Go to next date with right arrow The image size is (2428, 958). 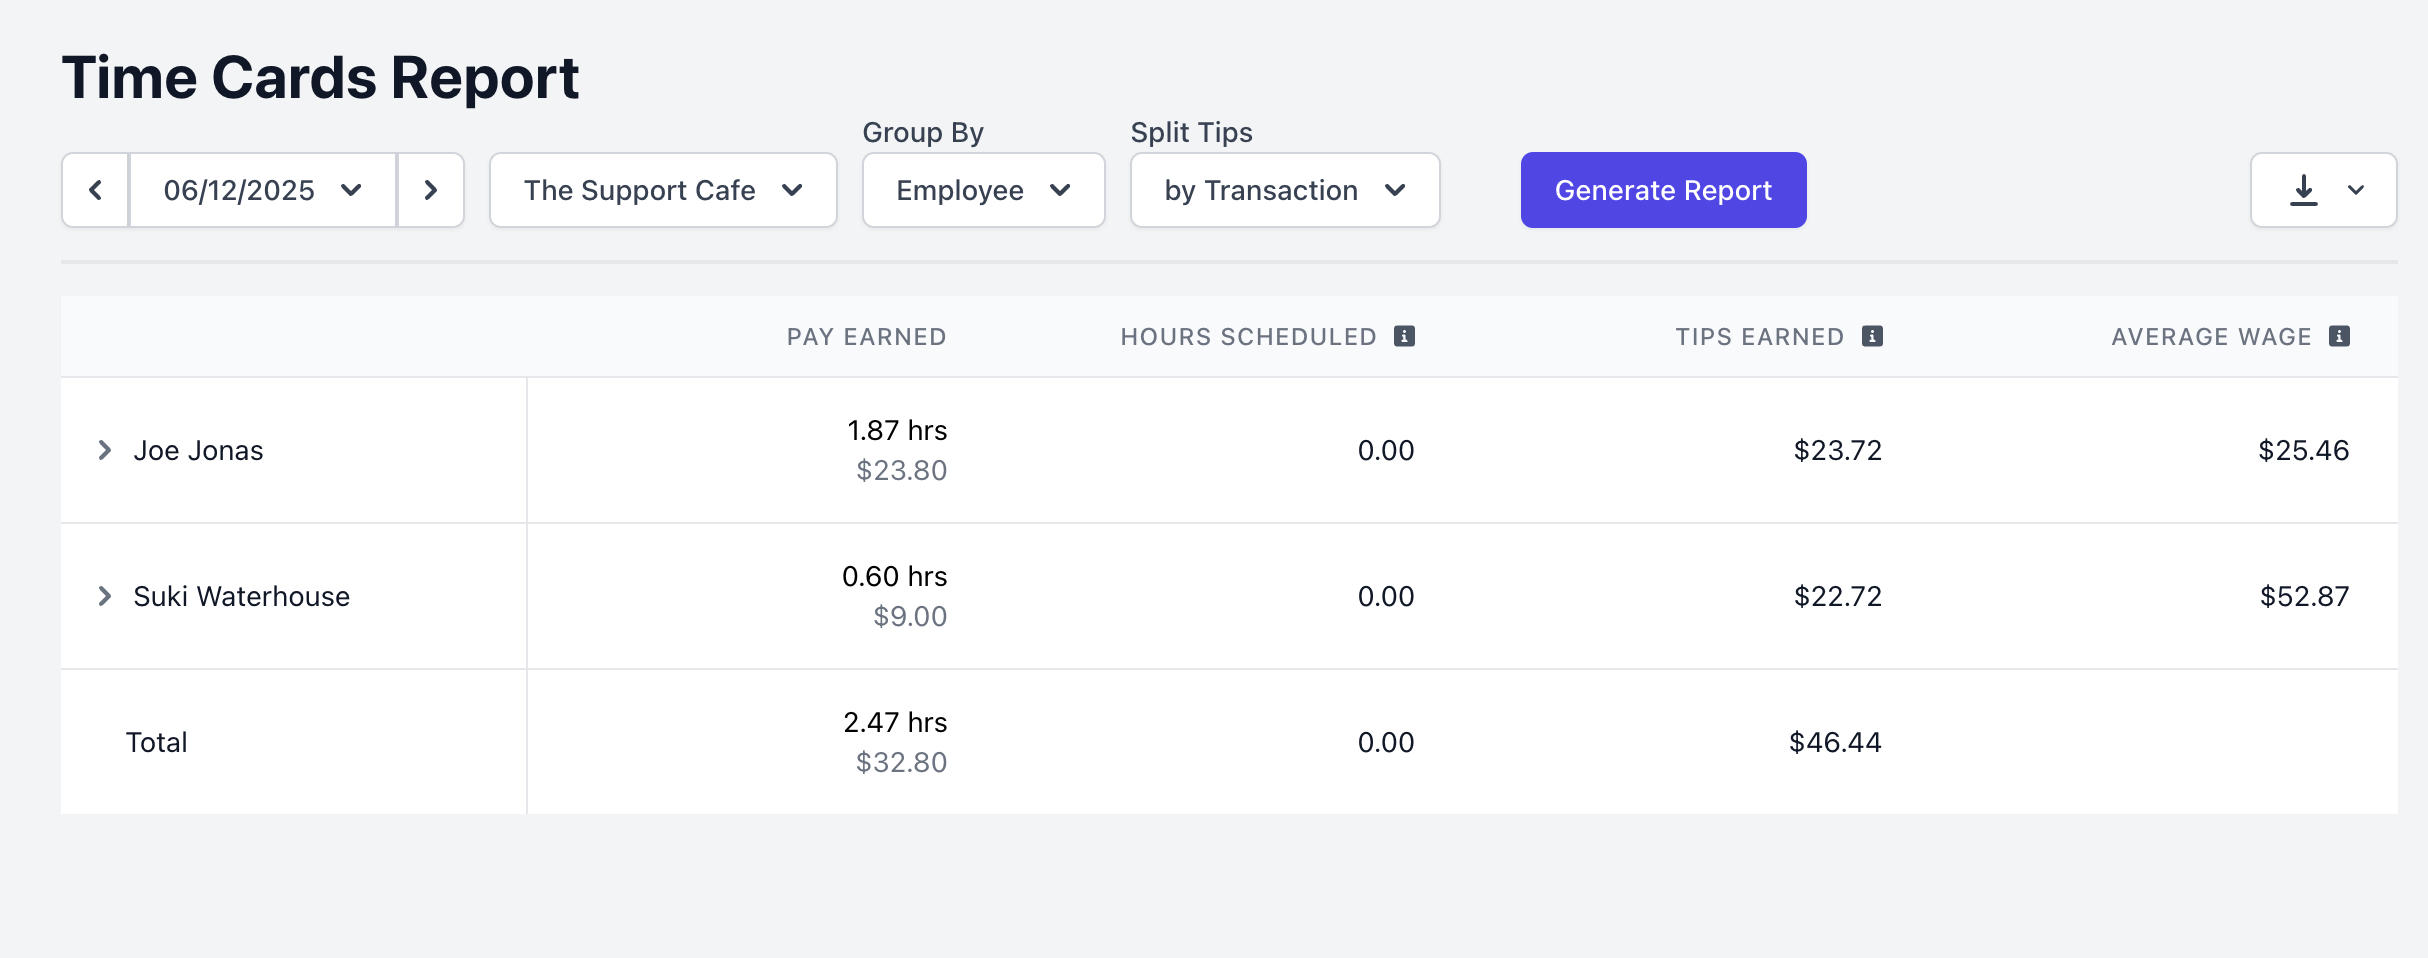tap(431, 190)
